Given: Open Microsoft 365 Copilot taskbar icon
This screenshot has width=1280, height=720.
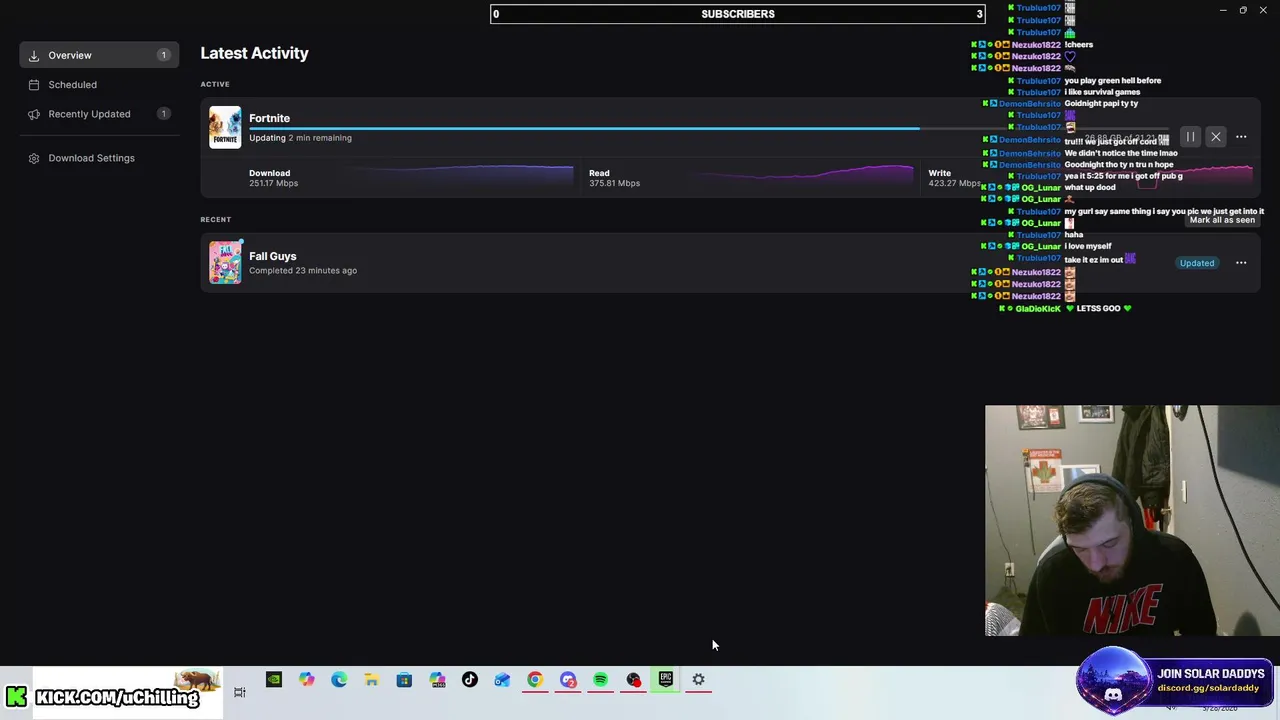Looking at the screenshot, I should pyautogui.click(x=437, y=680).
